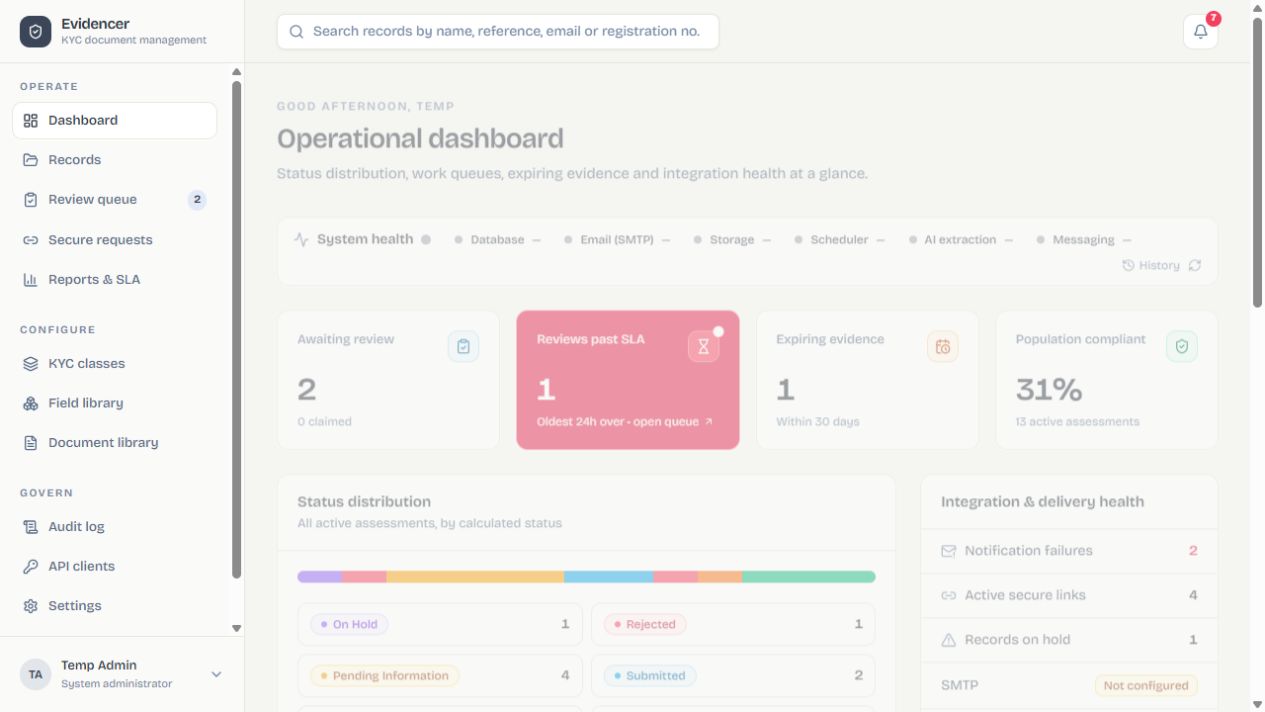Screen dimensions: 1265x712
Task: Click the System health pulse icon
Action: point(301,240)
